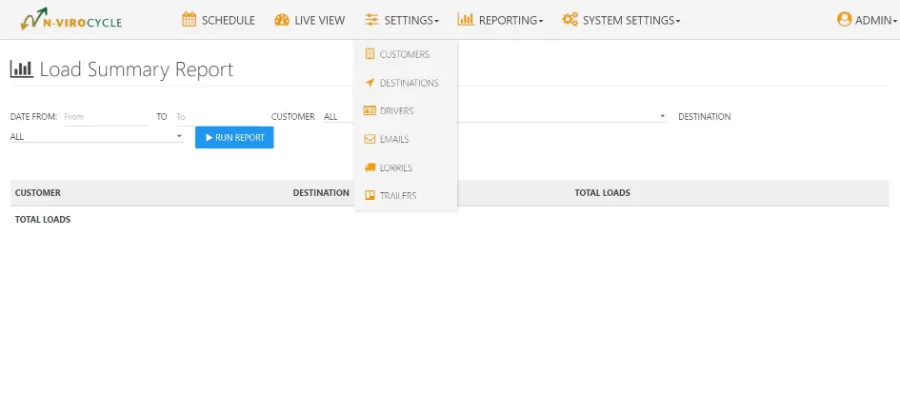Click the date To input field
The width and height of the screenshot is (900, 414).
tap(218, 117)
